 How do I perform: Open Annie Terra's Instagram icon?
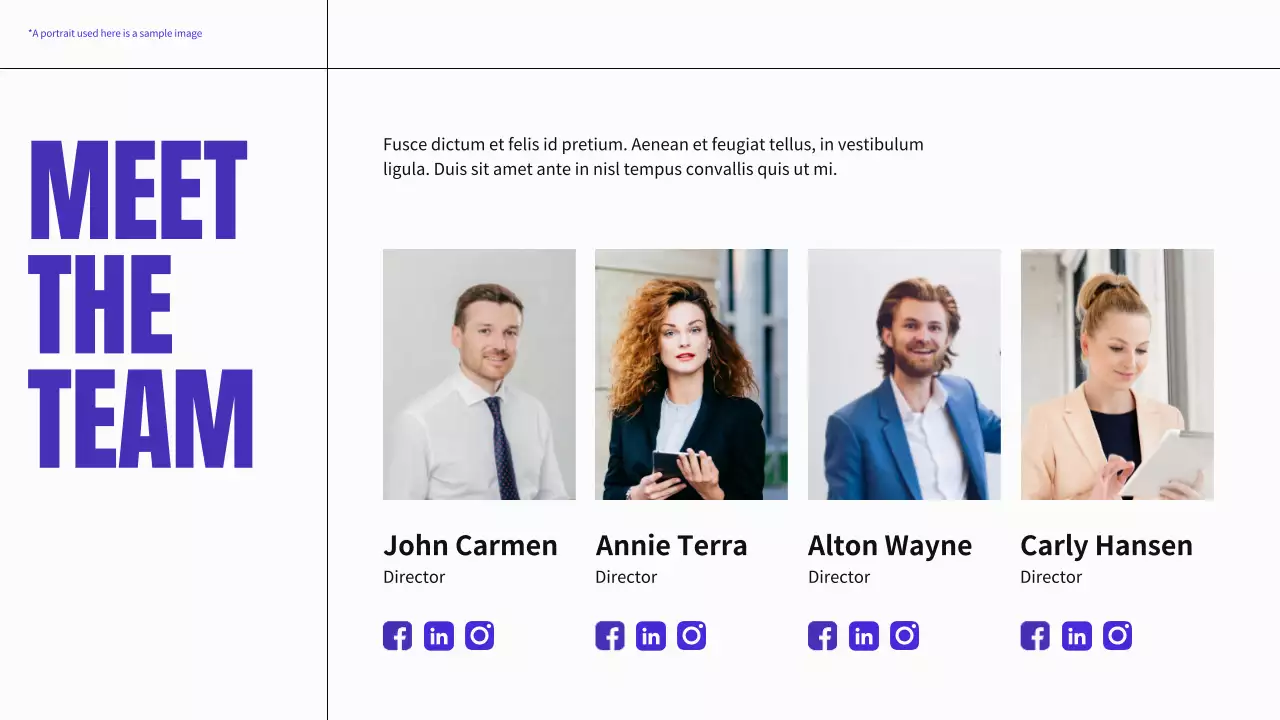[x=692, y=636]
